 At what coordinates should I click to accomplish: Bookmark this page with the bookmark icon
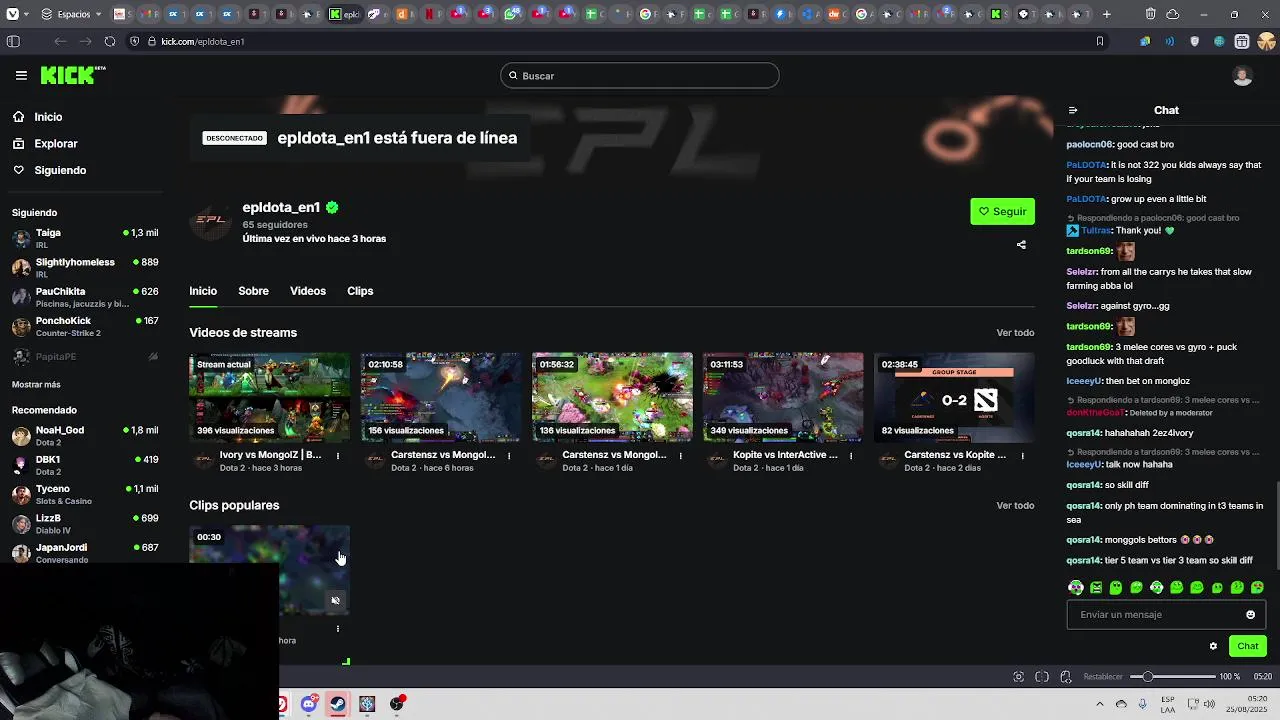pyautogui.click(x=1100, y=41)
